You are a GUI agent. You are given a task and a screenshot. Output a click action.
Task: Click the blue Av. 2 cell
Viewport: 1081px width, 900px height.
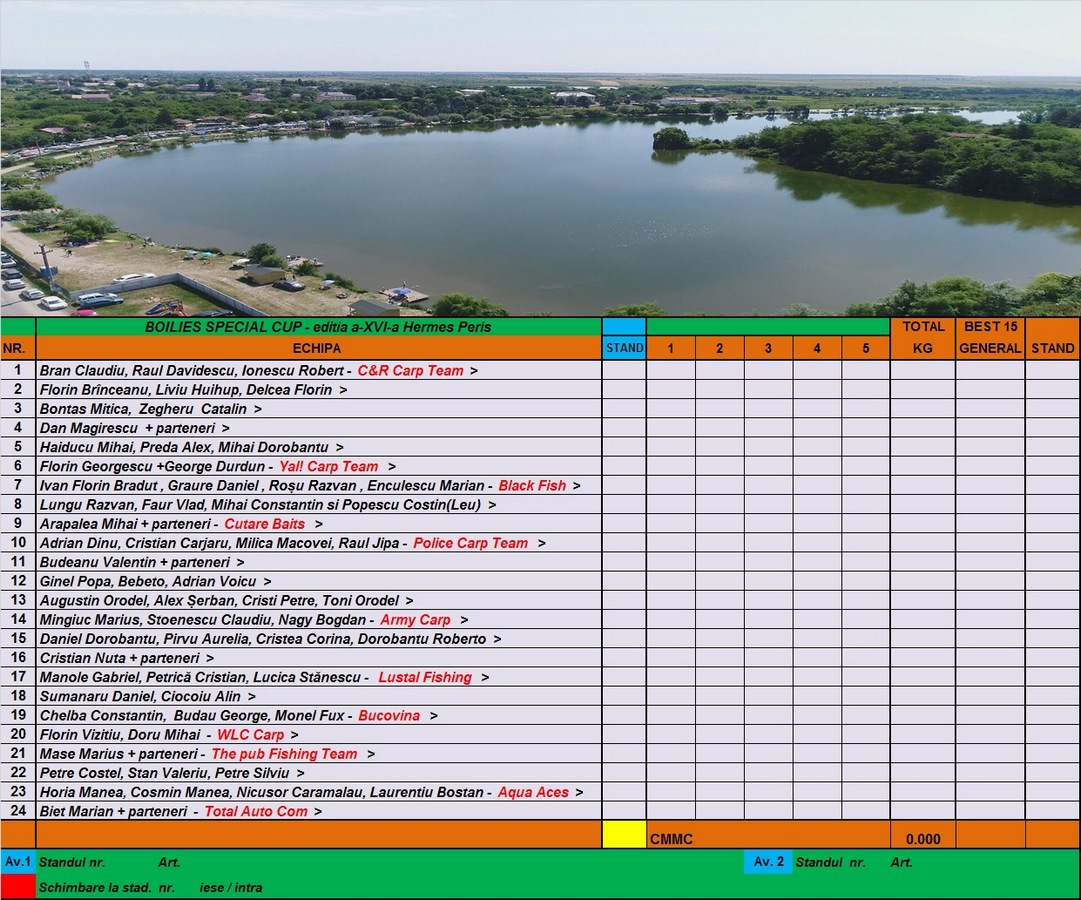767,861
